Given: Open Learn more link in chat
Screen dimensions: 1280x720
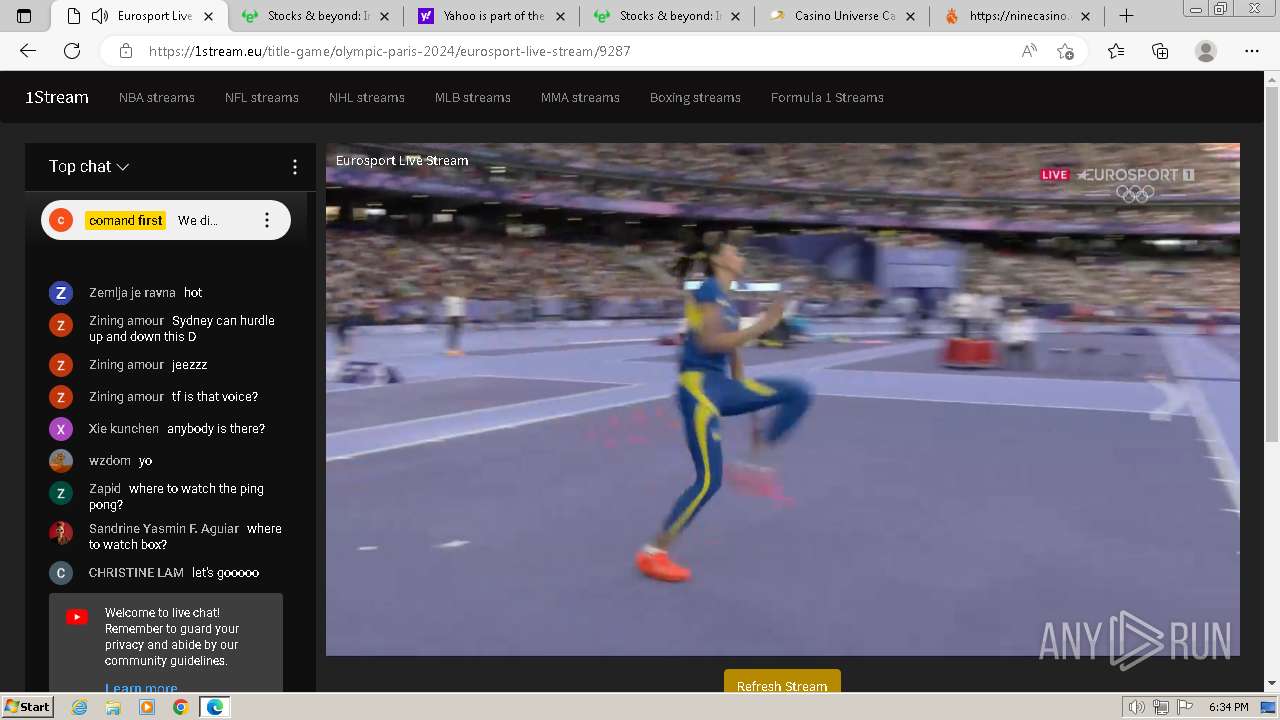Looking at the screenshot, I should pos(141,688).
